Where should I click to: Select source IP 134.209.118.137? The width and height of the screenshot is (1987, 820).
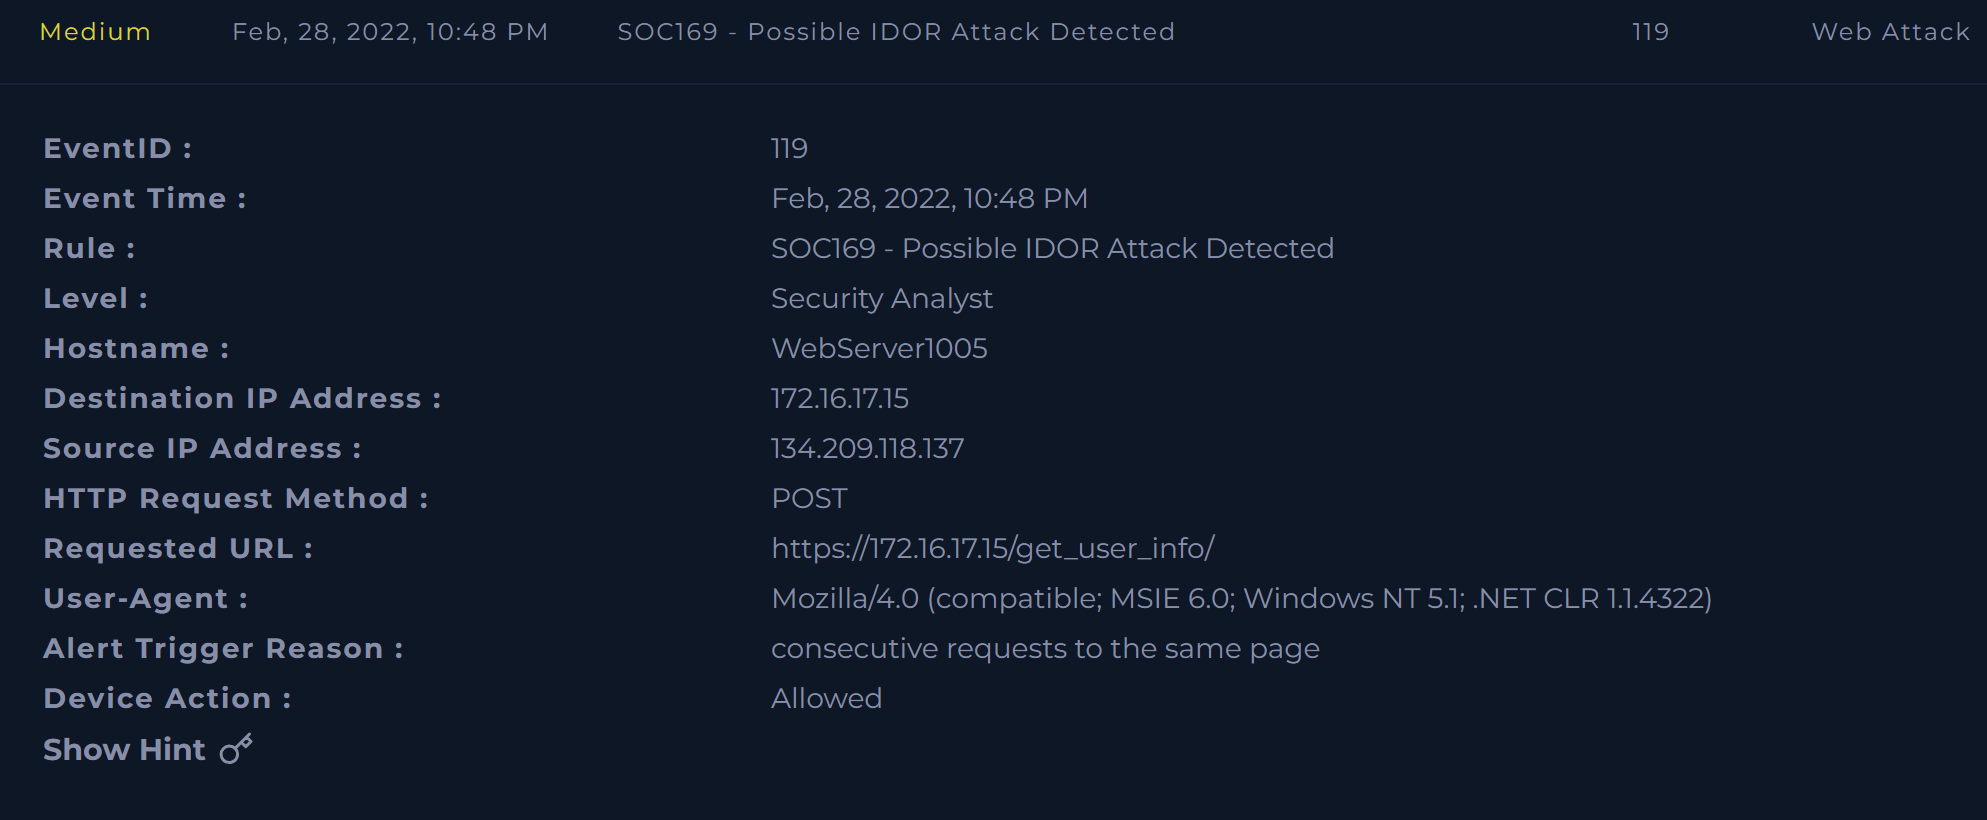pos(867,448)
